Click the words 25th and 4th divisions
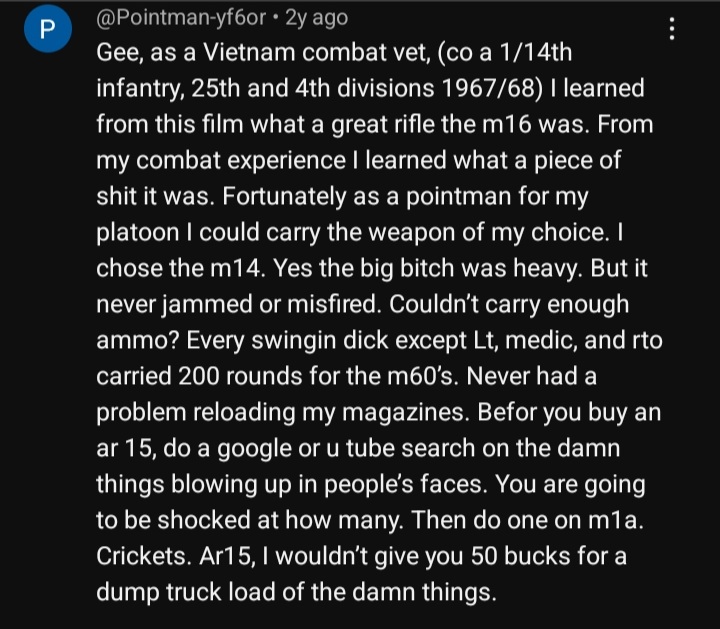The width and height of the screenshot is (720, 629). point(312,88)
